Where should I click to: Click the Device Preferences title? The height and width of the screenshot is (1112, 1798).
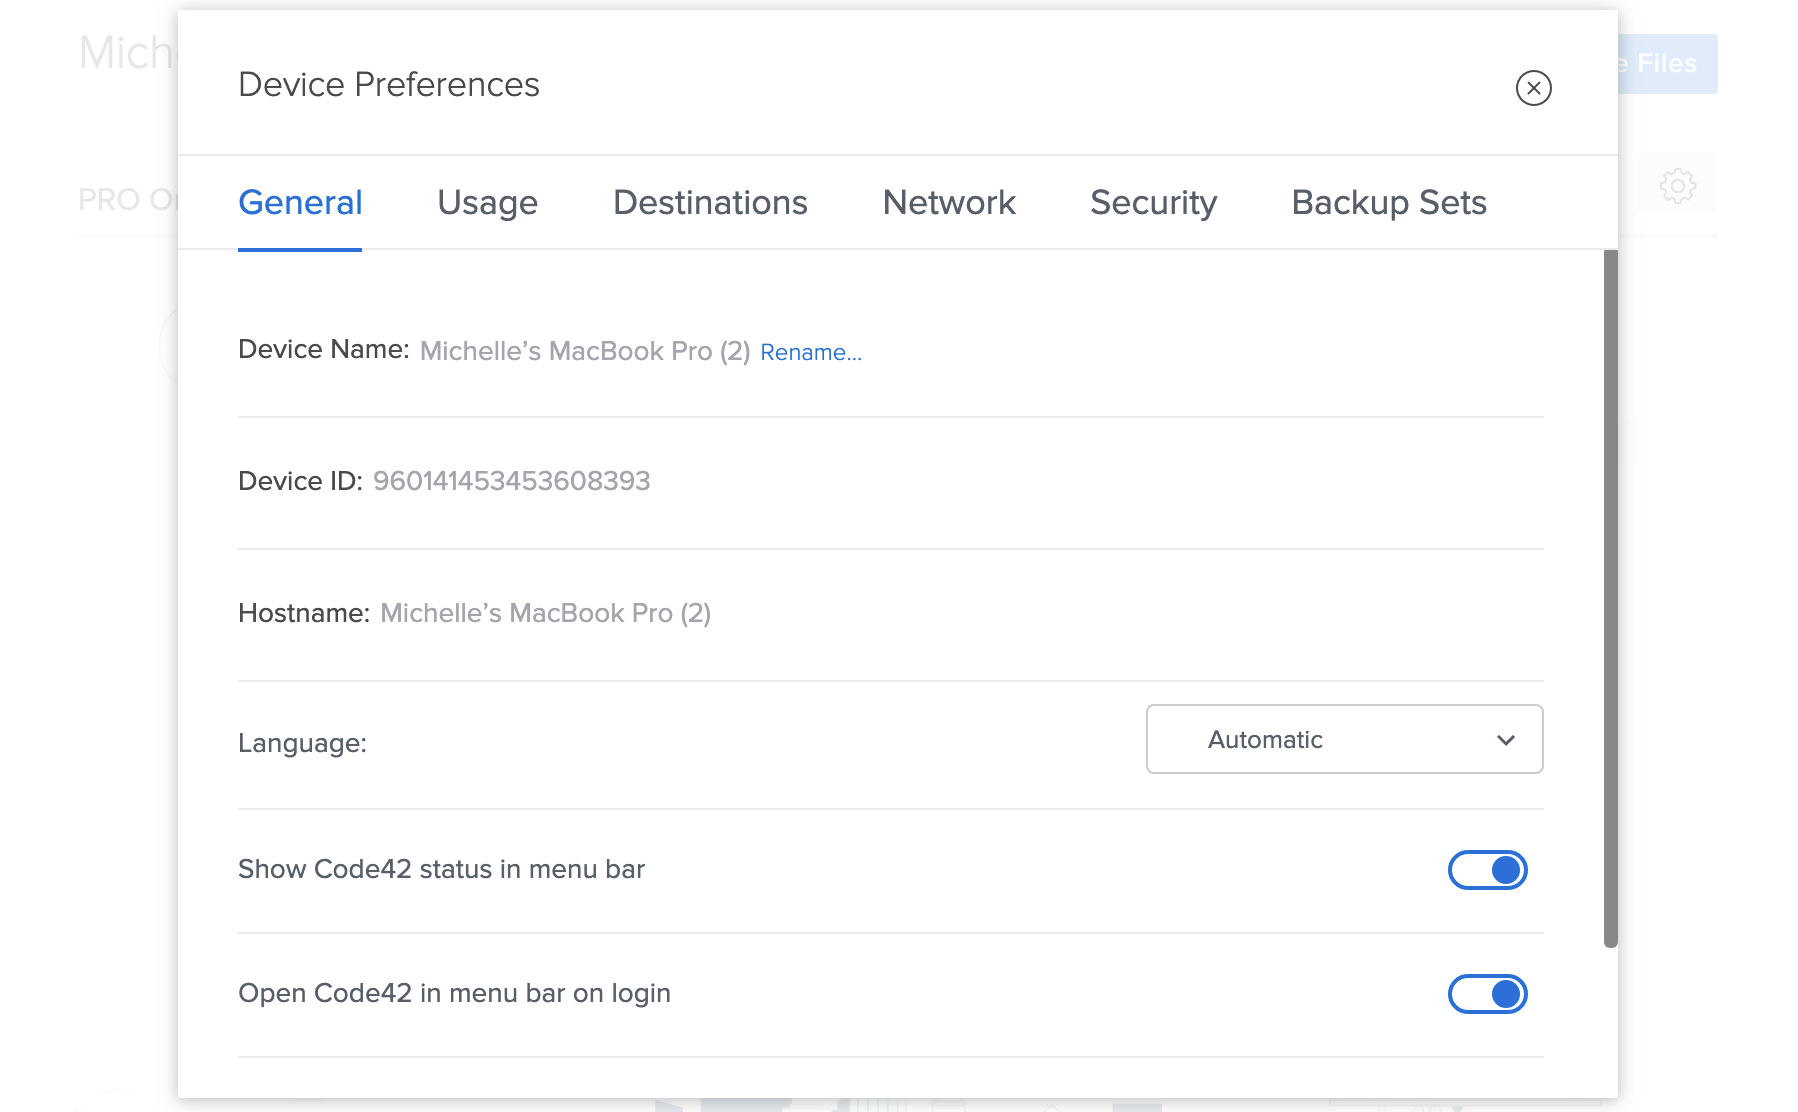coord(389,85)
